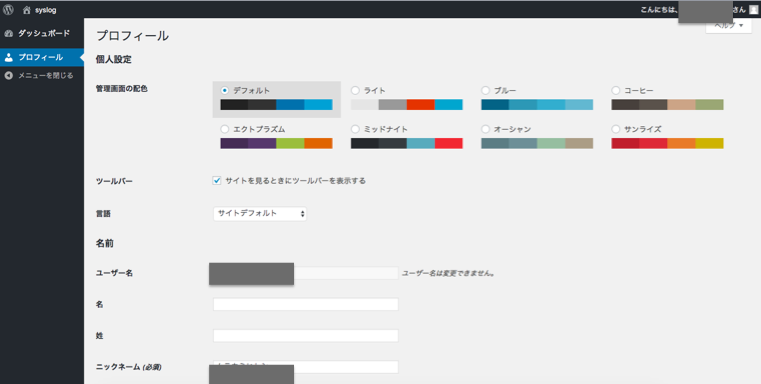Click the ライト palette color bar

(x=407, y=105)
